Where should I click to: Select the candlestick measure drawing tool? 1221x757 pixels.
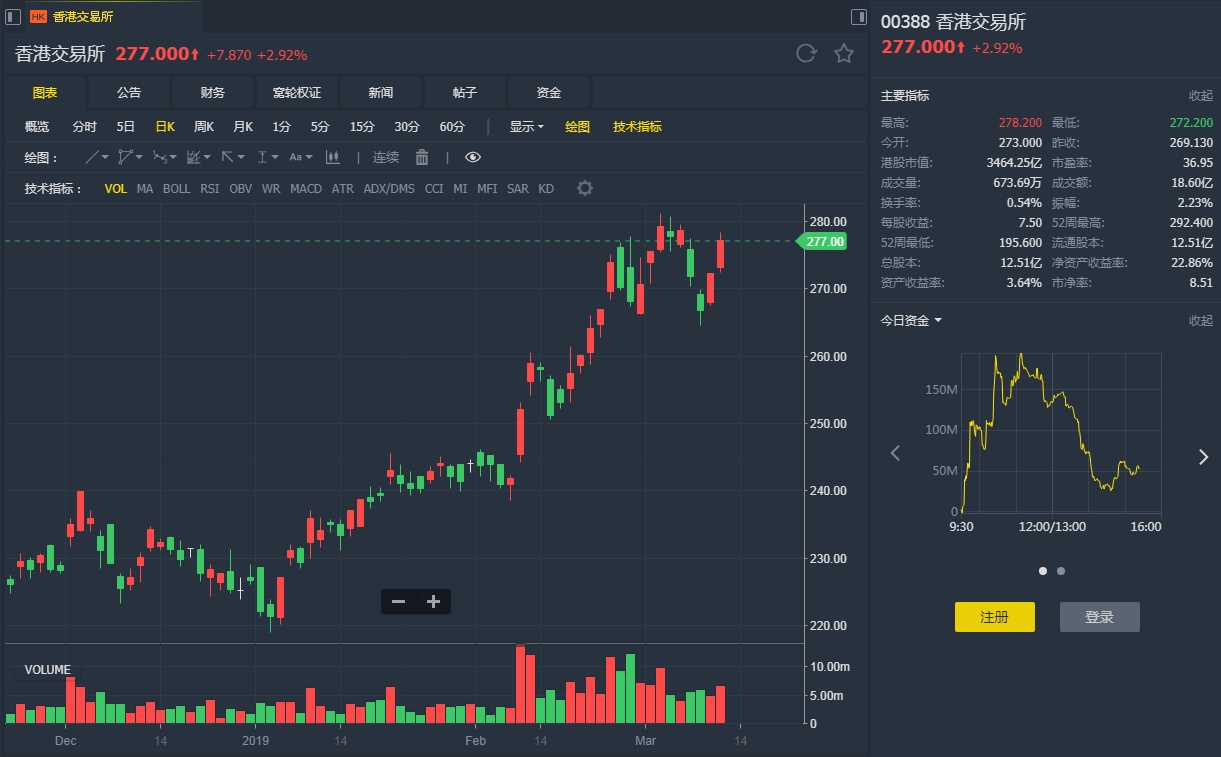click(x=333, y=157)
